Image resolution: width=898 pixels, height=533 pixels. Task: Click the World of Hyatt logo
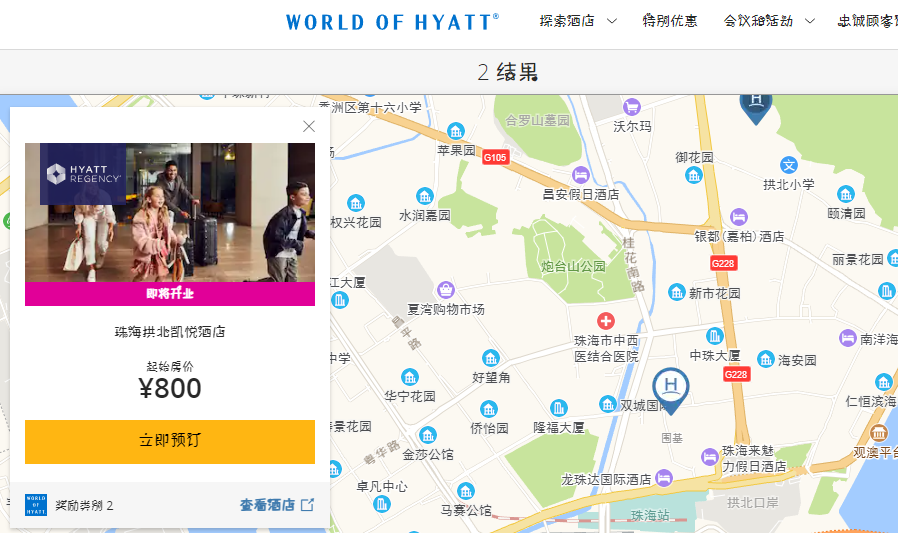pyautogui.click(x=392, y=22)
